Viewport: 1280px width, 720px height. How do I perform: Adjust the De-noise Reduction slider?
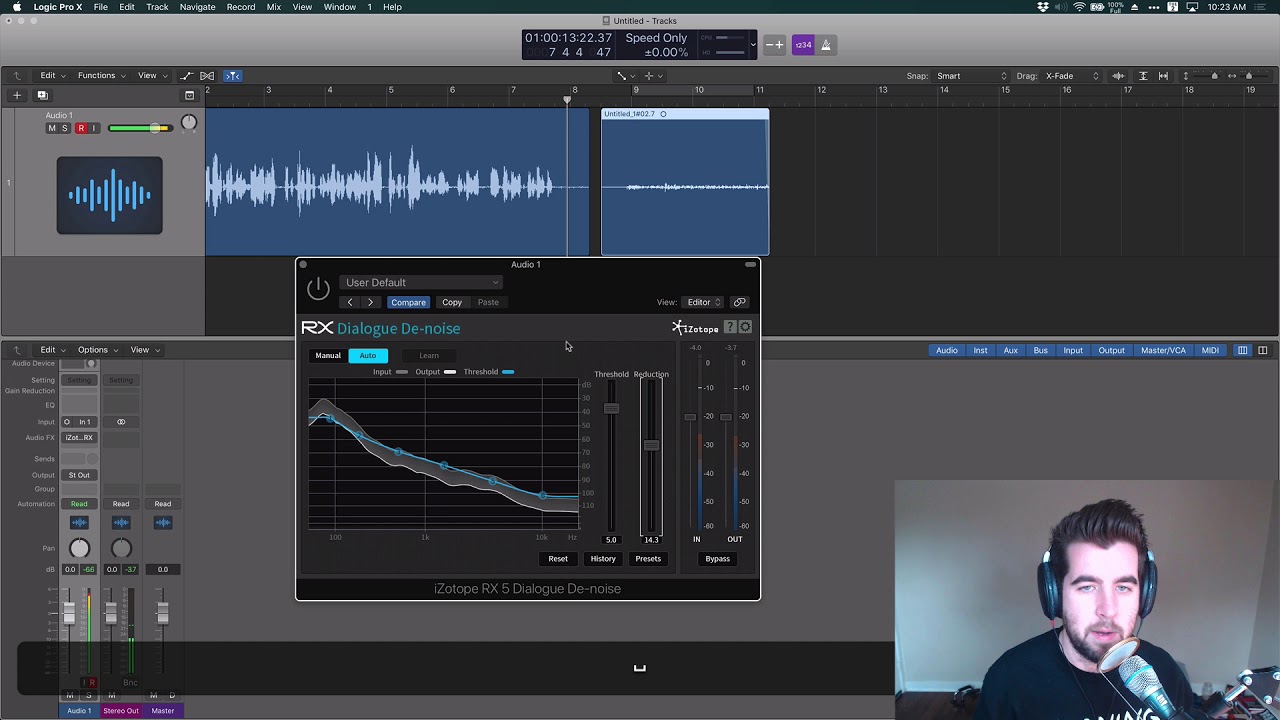pyautogui.click(x=651, y=446)
